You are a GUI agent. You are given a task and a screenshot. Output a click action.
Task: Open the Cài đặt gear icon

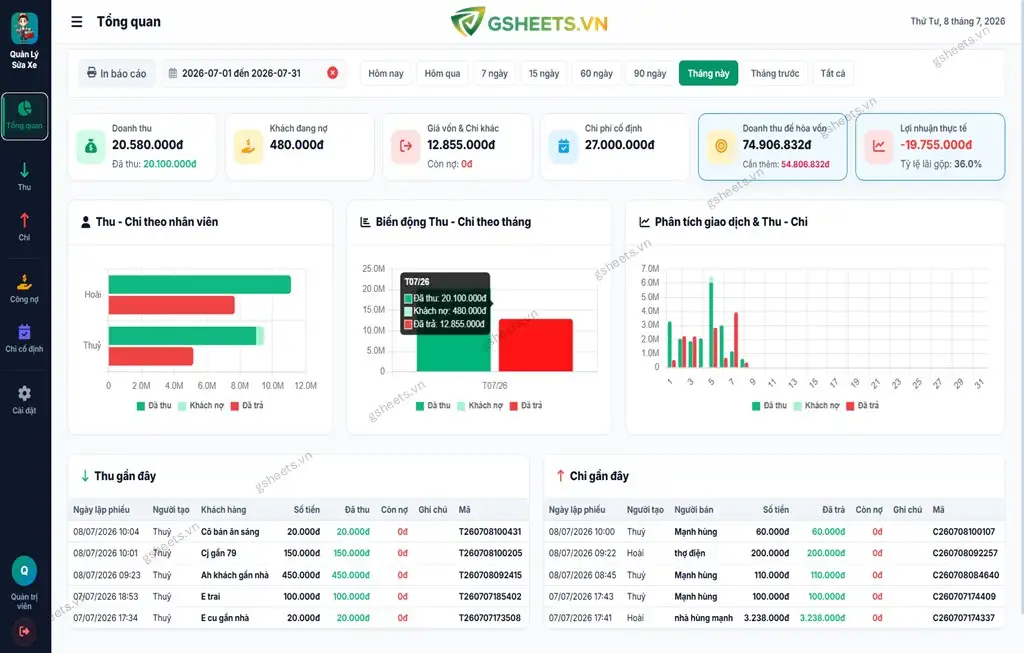pos(24,393)
